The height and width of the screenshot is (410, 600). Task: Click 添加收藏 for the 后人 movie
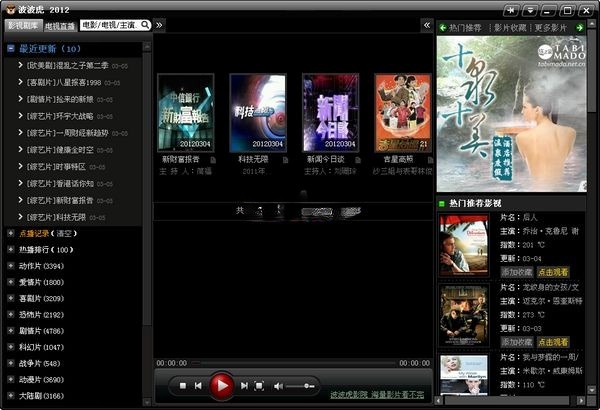[x=517, y=272]
